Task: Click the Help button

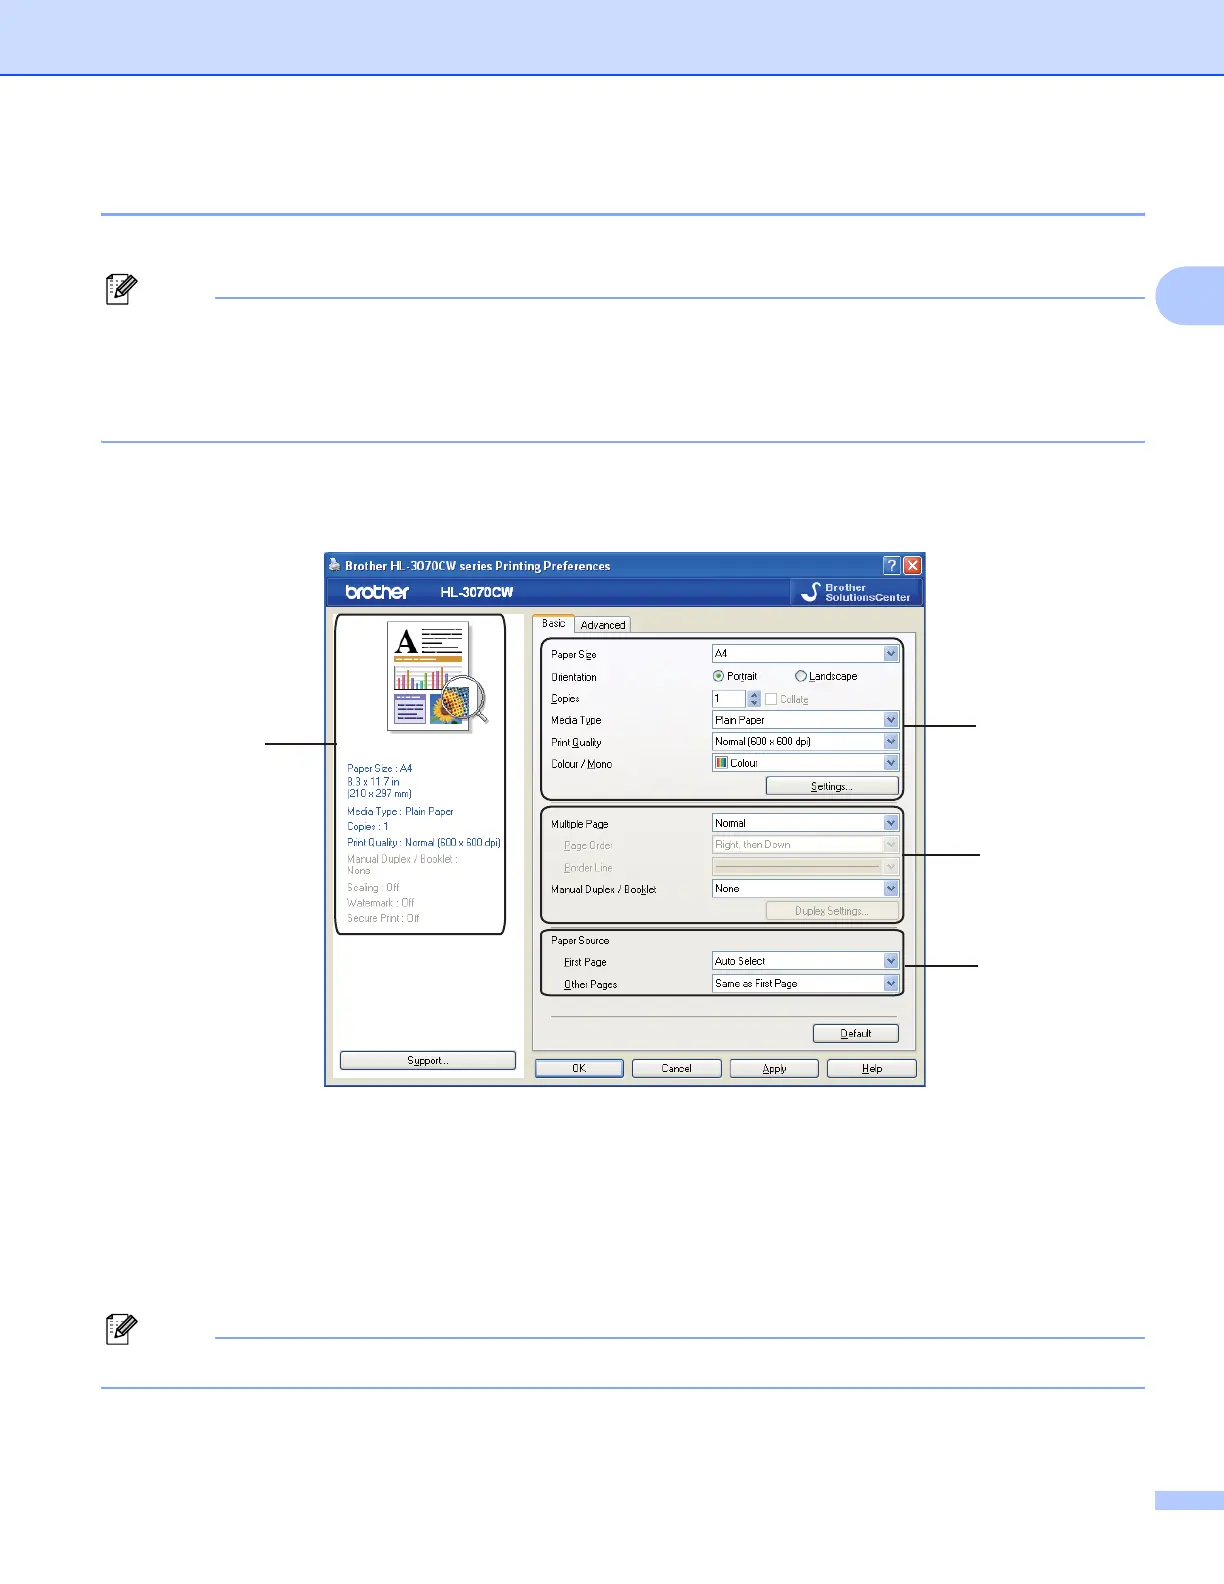Action: (872, 1068)
